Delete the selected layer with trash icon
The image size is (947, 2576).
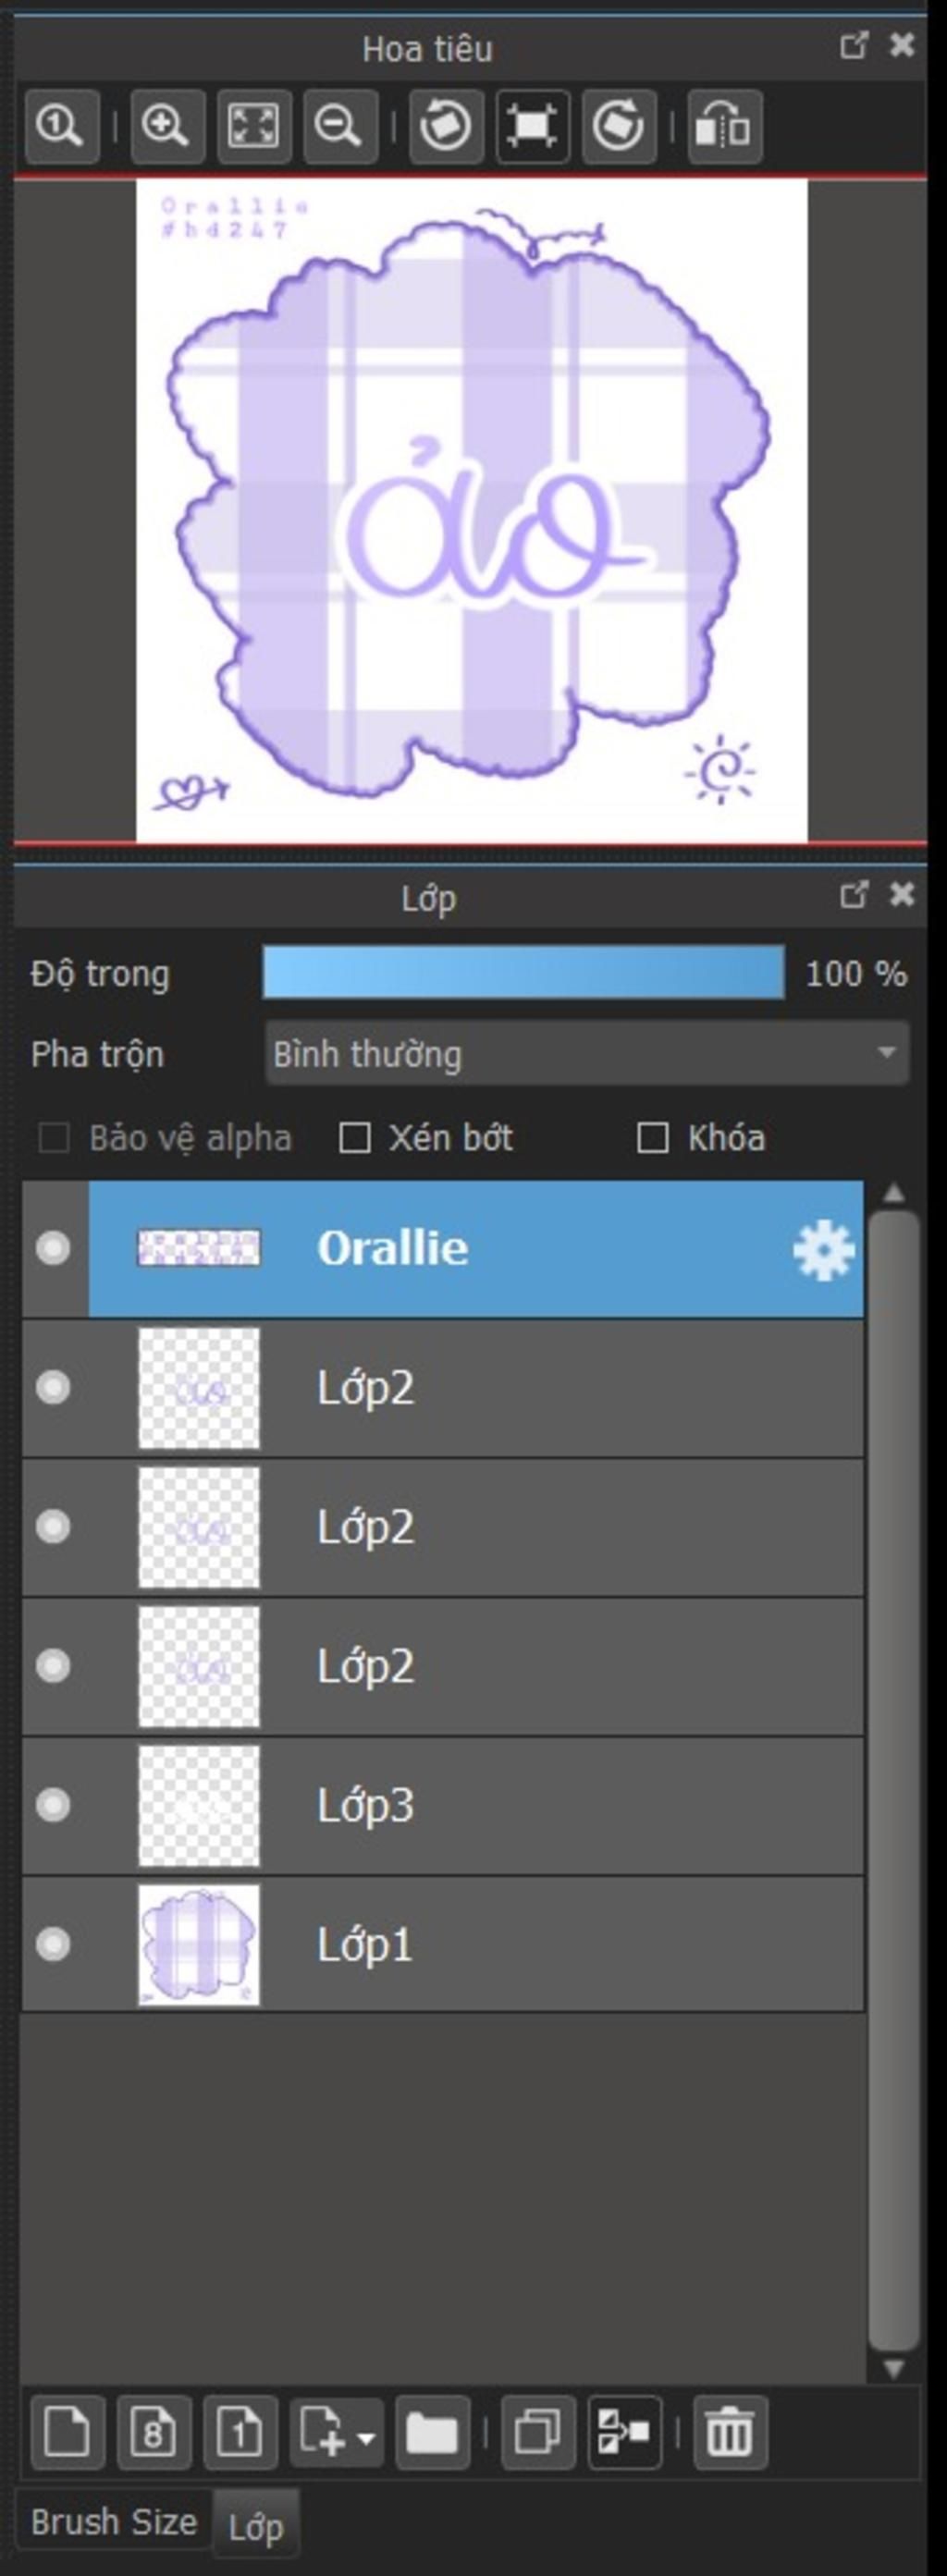[730, 2432]
